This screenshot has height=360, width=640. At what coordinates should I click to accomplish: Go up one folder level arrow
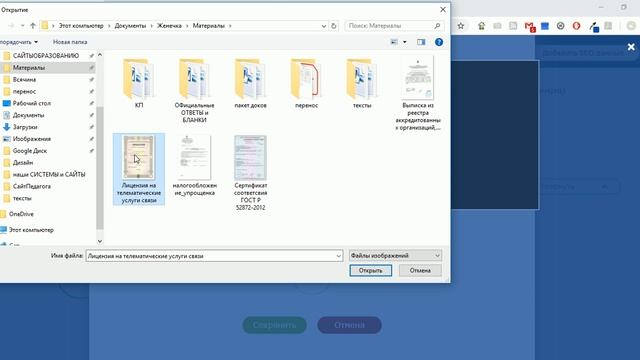[x=33, y=26]
